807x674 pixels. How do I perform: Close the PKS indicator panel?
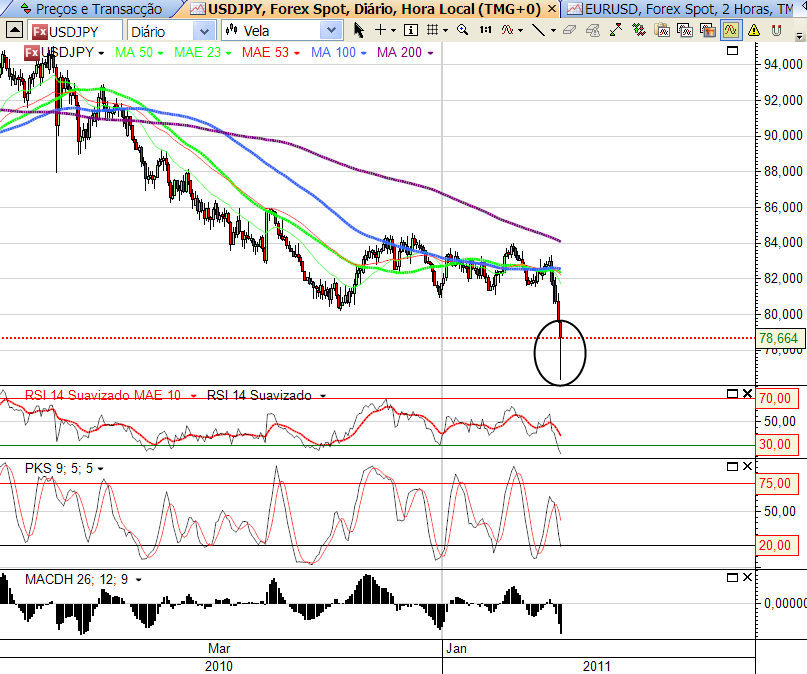(x=747, y=467)
